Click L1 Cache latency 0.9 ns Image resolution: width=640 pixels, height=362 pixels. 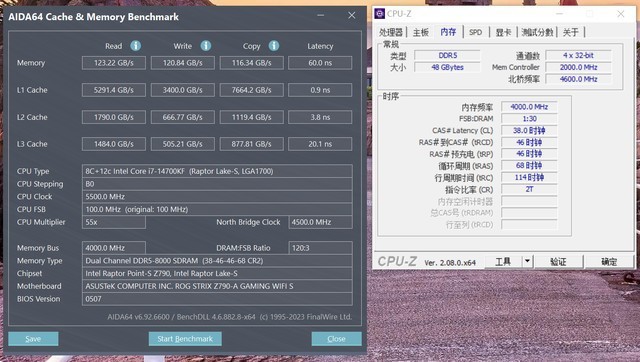pos(320,90)
